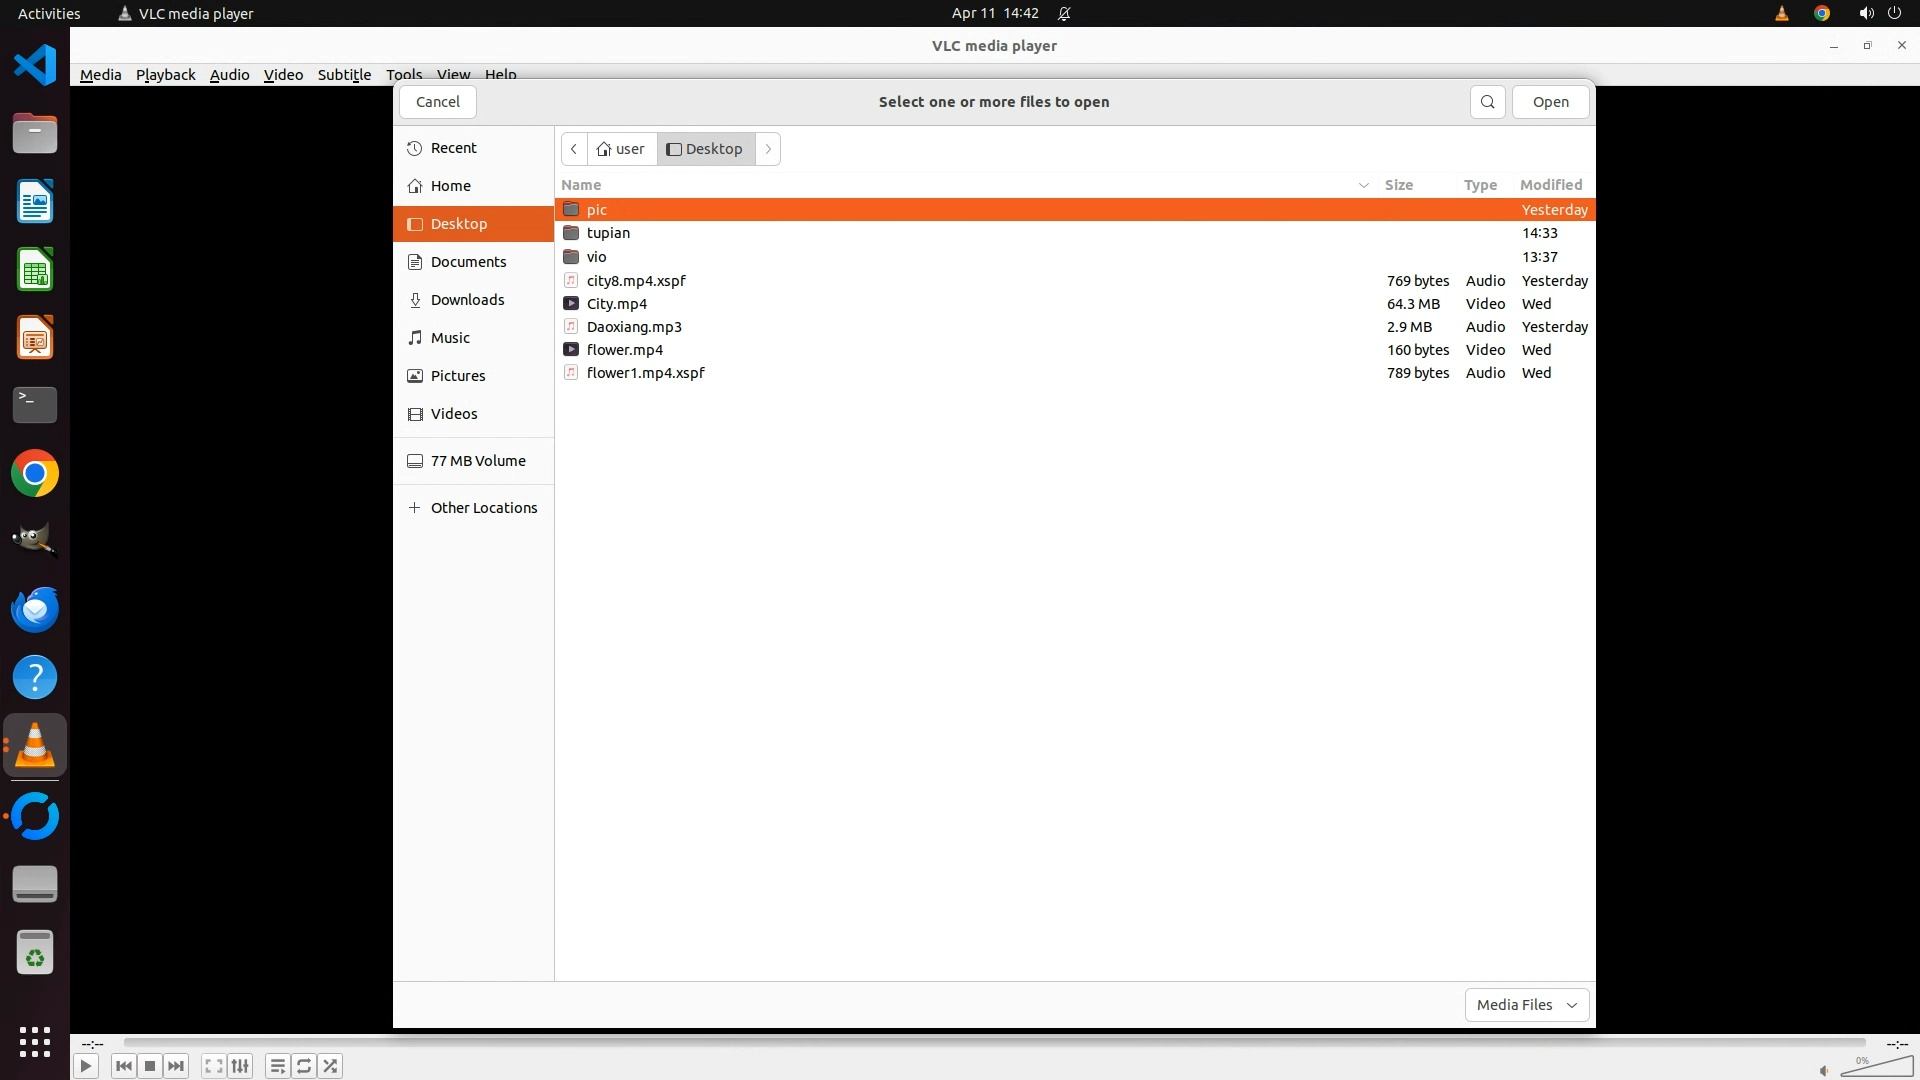
Task: Click the Play button in VLC controls
Action: pos(86,1066)
